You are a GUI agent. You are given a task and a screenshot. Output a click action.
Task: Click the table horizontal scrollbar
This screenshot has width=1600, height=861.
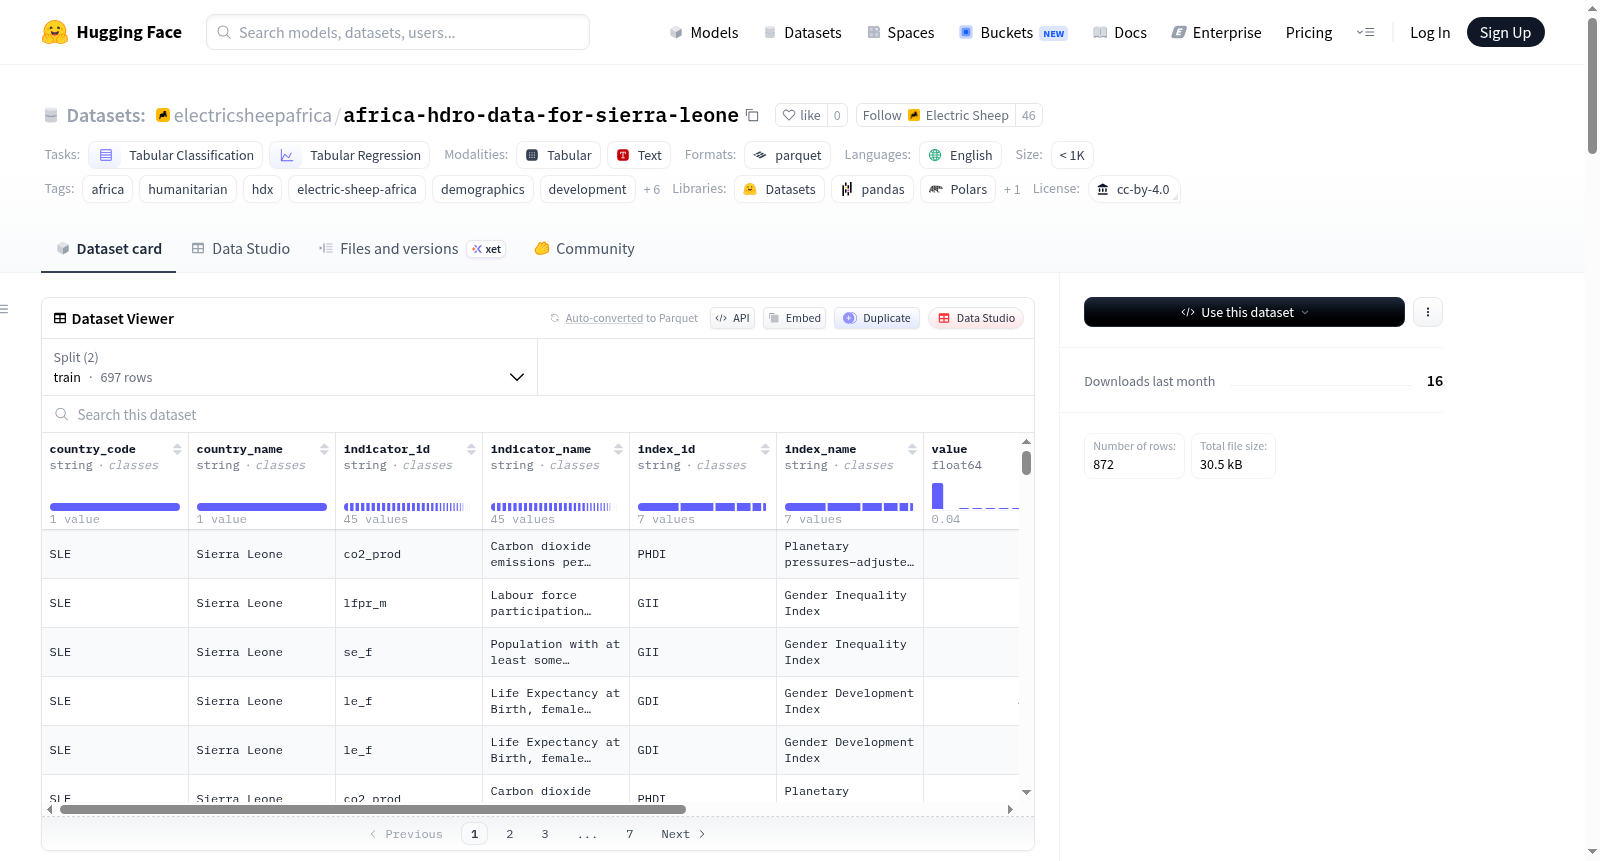coord(373,809)
